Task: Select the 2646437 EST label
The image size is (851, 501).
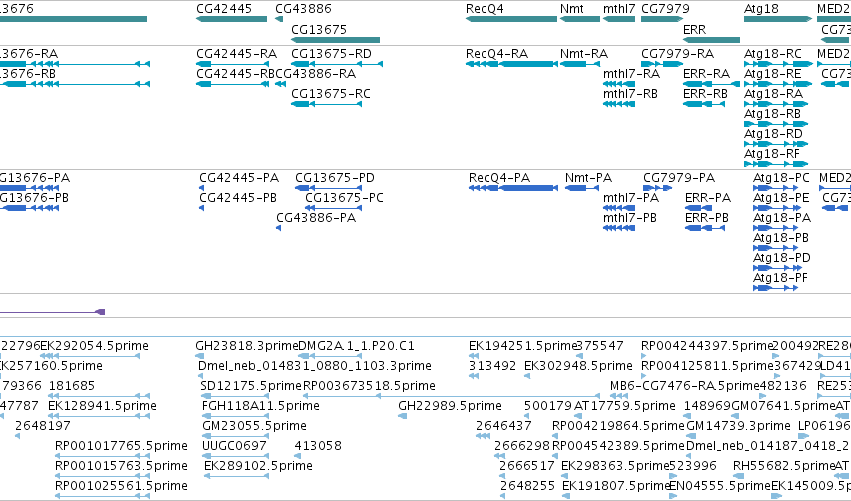Action: click(x=504, y=426)
